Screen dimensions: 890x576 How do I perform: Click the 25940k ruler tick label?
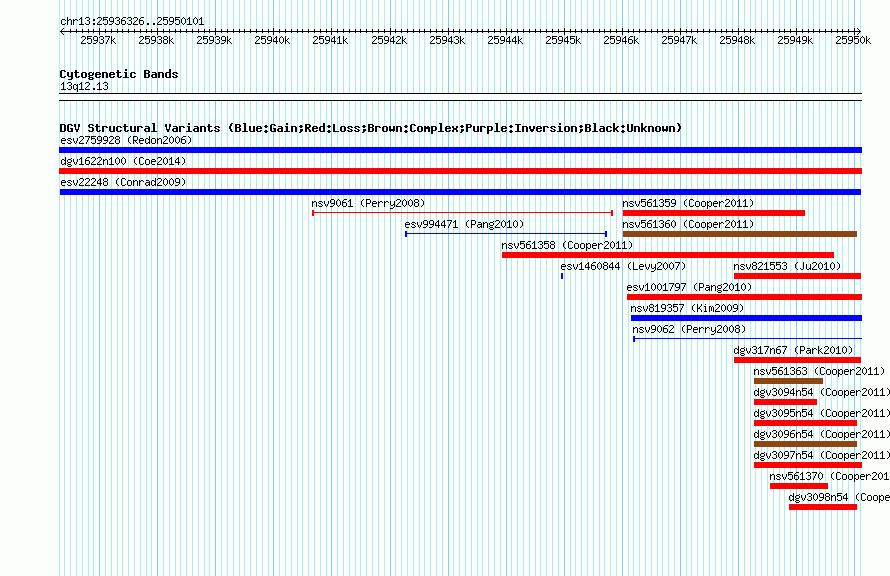[272, 40]
